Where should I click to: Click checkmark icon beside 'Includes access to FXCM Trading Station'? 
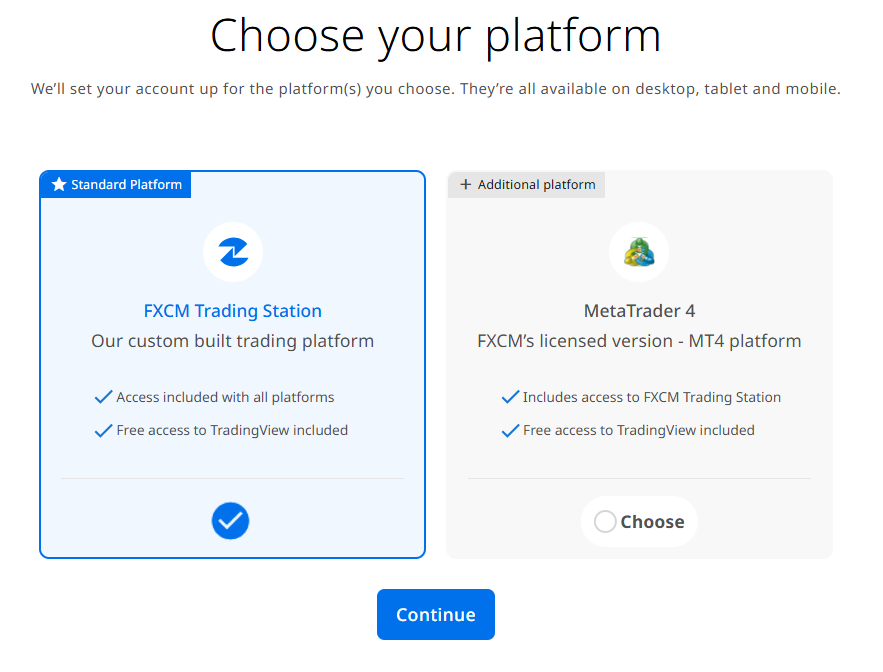point(510,398)
